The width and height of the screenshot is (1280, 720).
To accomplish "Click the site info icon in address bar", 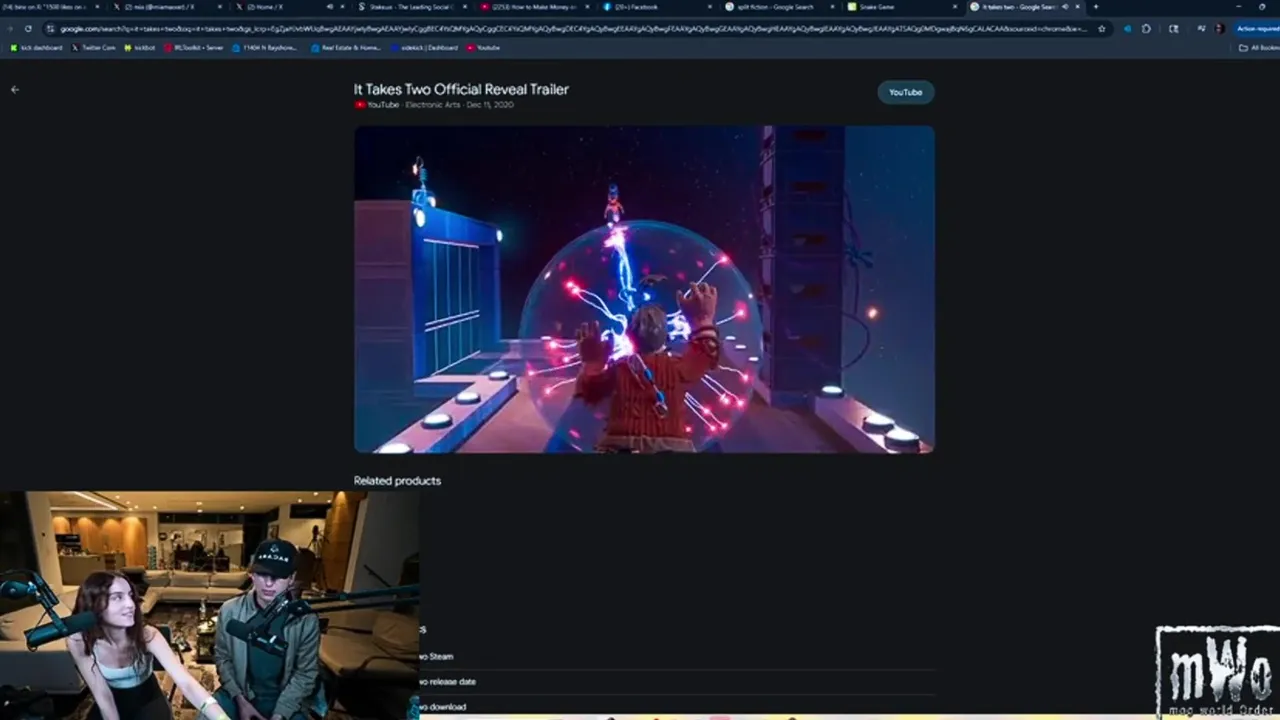I will (x=50, y=29).
